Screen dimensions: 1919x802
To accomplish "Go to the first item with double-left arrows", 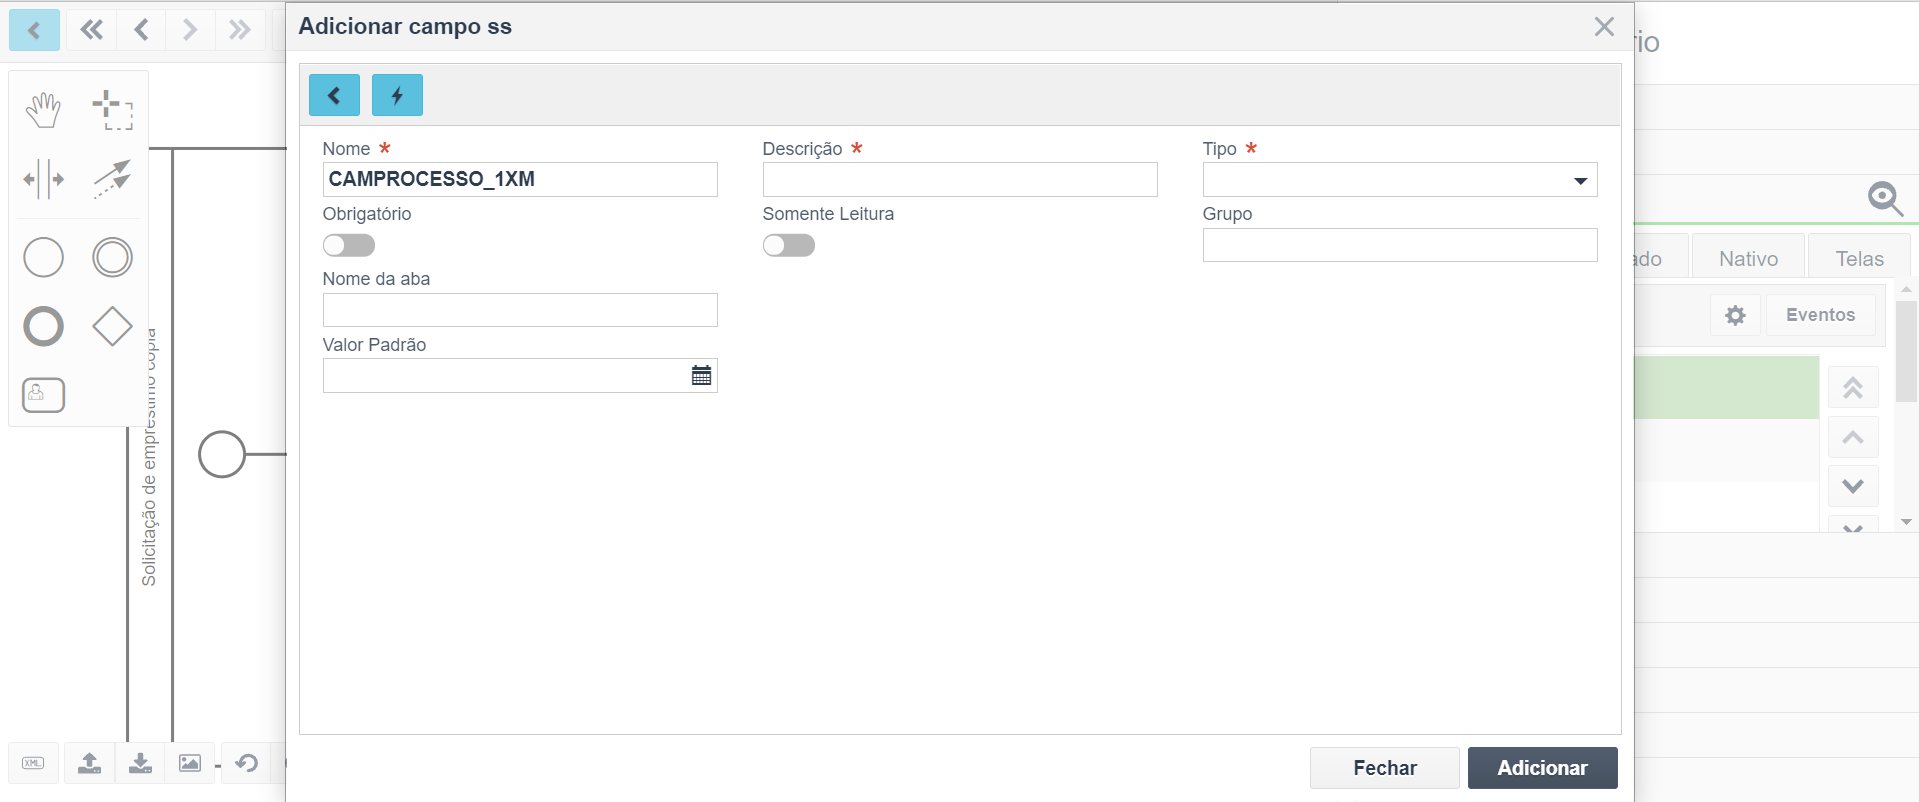I will click(91, 30).
